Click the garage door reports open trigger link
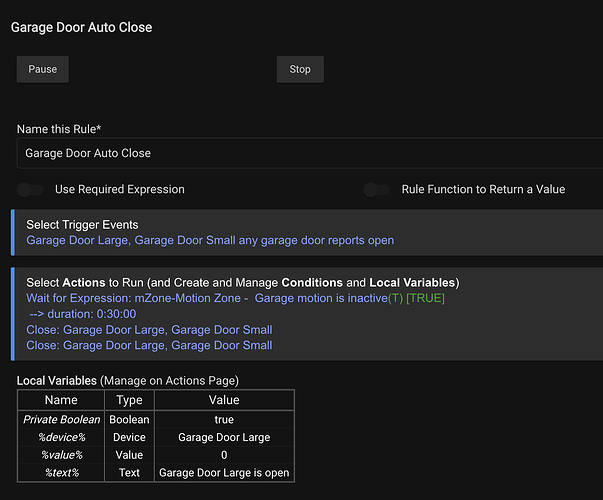This screenshot has width=603, height=500. pyautogui.click(x=210, y=240)
